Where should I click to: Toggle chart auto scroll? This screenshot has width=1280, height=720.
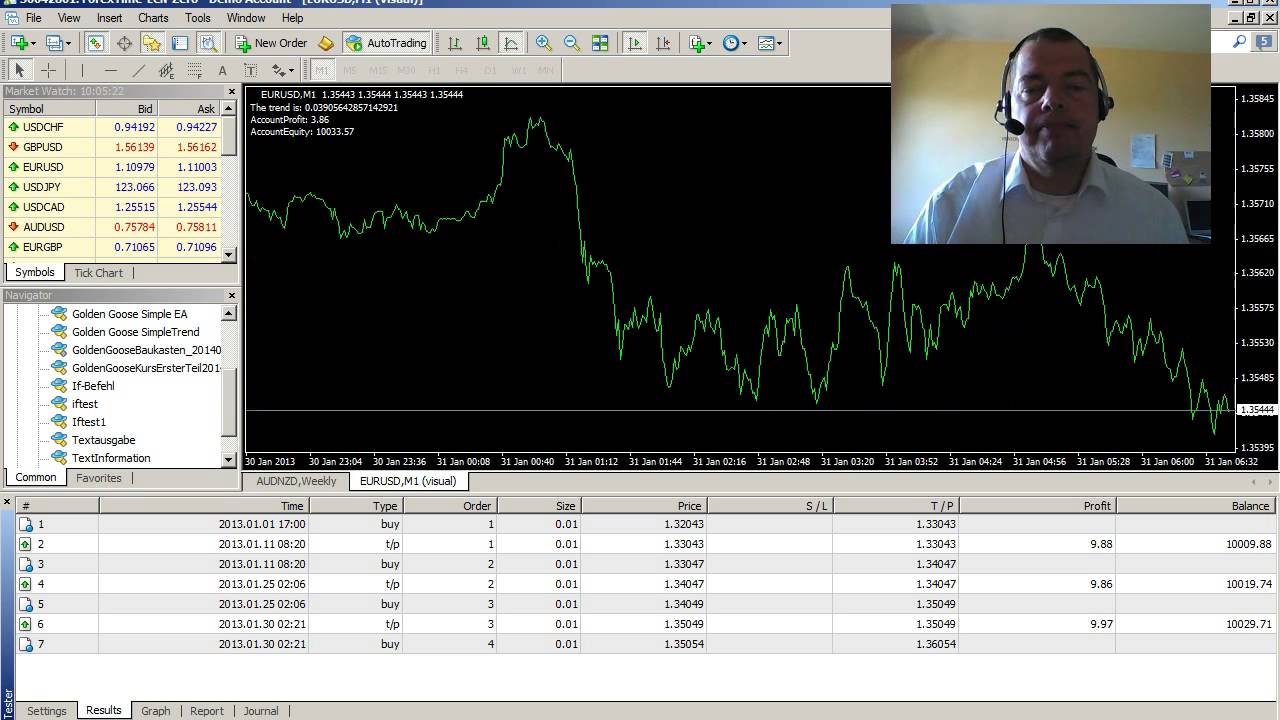pos(634,43)
